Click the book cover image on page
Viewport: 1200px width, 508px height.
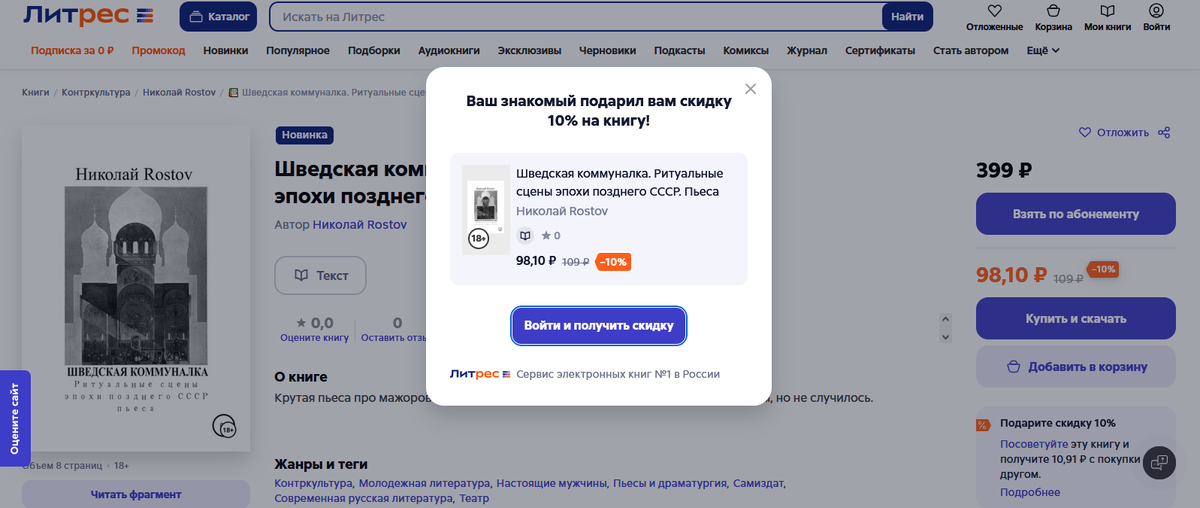(x=136, y=287)
